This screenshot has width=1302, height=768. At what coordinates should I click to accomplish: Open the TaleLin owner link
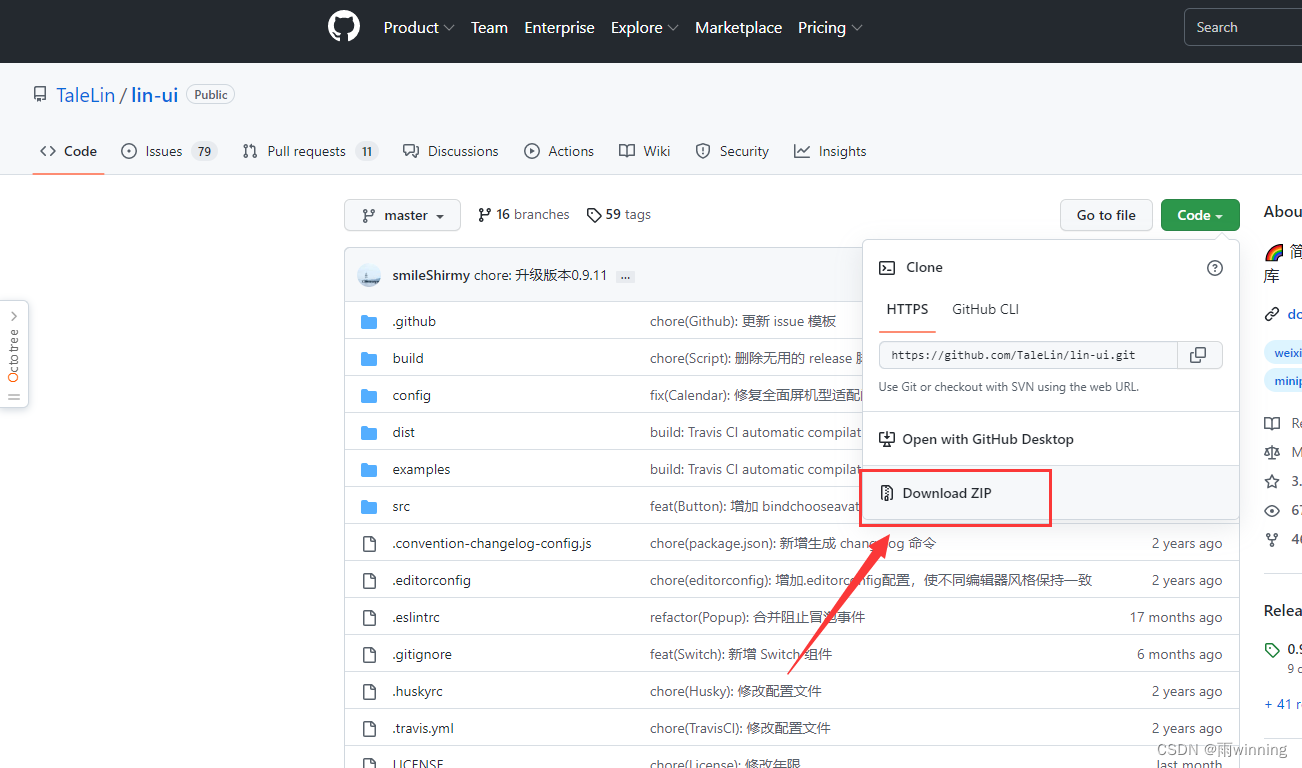[85, 95]
